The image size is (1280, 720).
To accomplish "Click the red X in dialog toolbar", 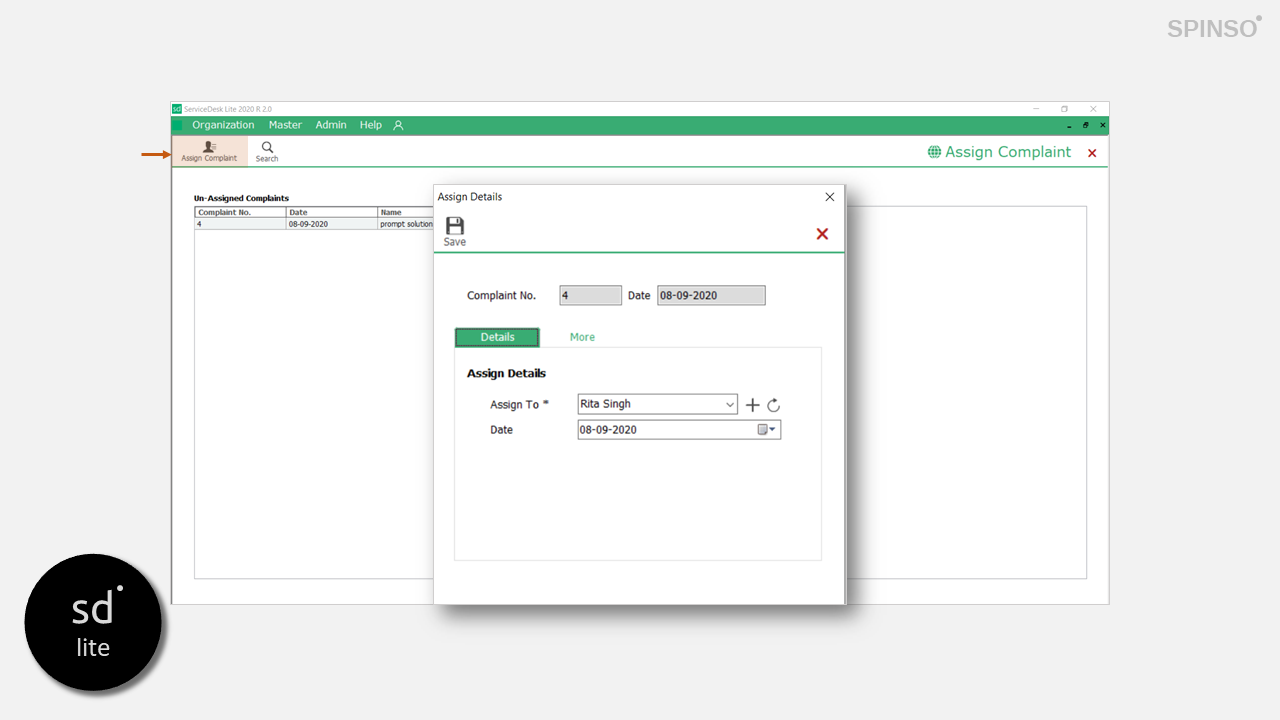I will (x=822, y=234).
